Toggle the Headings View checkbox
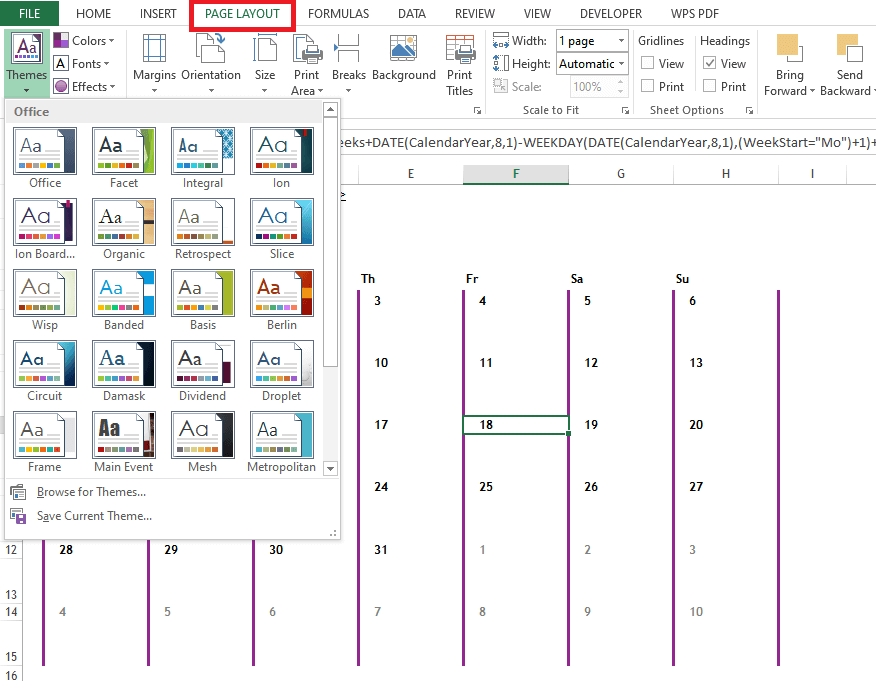Image resolution: width=876 pixels, height=681 pixels. point(711,64)
